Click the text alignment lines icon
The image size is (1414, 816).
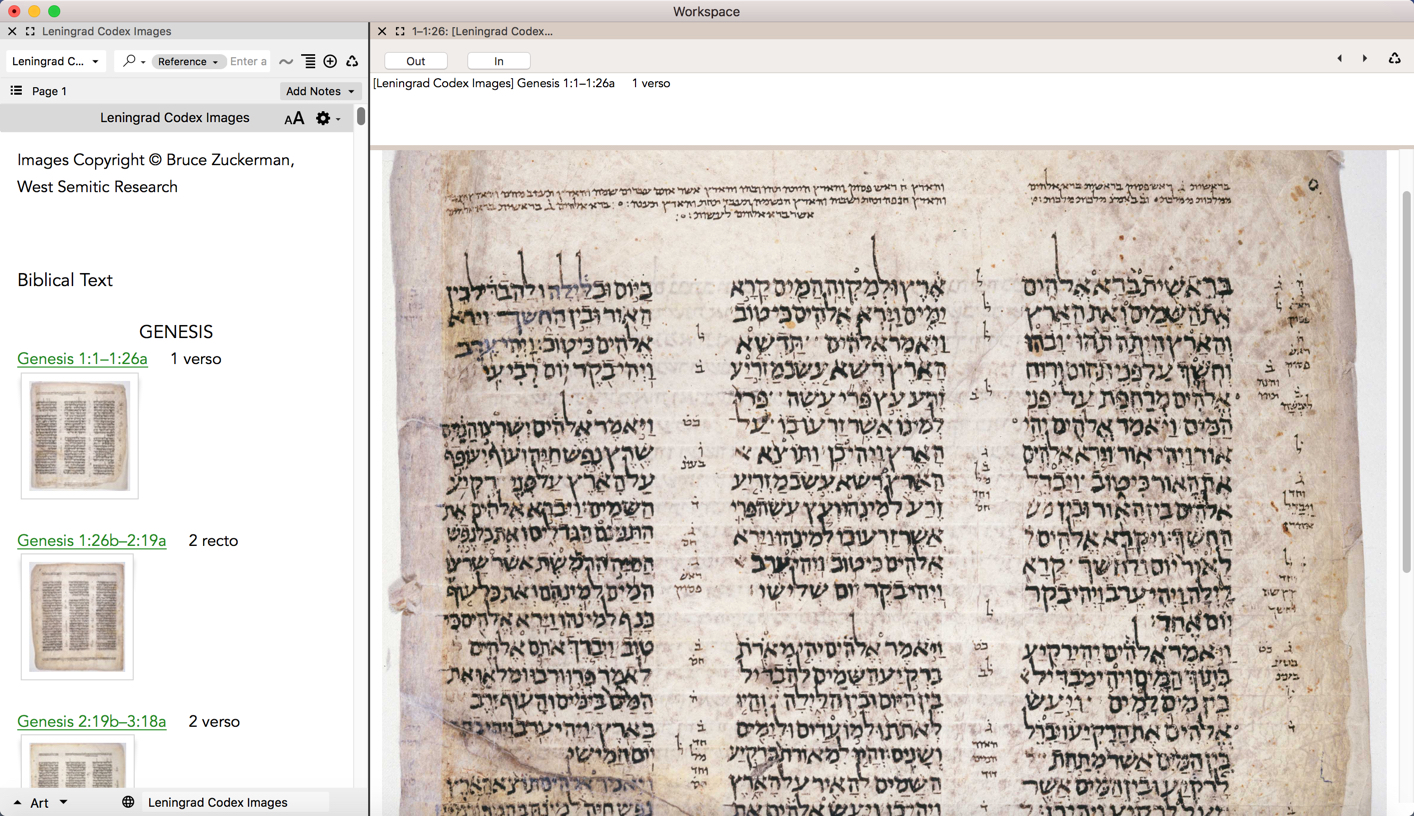point(309,62)
